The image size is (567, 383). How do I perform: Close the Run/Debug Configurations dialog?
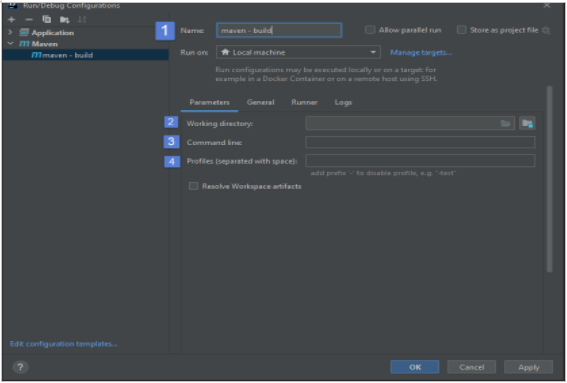pos(547,5)
